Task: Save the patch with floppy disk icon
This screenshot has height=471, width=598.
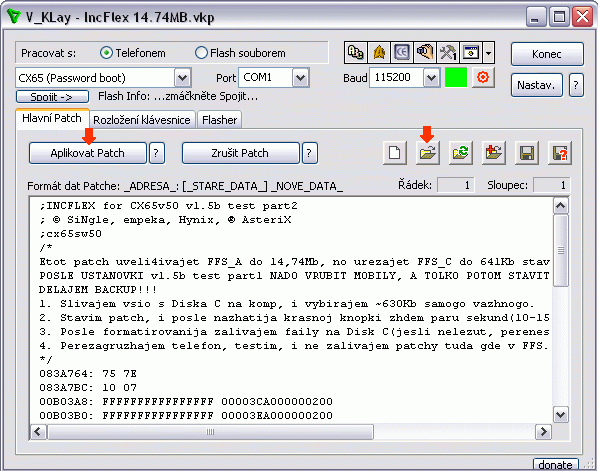Action: click(x=527, y=153)
